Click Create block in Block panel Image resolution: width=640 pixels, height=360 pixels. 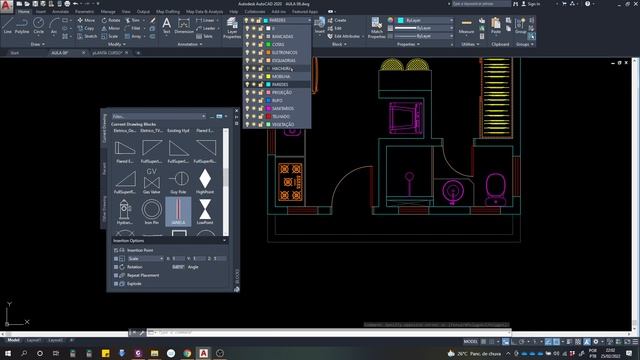(x=337, y=20)
